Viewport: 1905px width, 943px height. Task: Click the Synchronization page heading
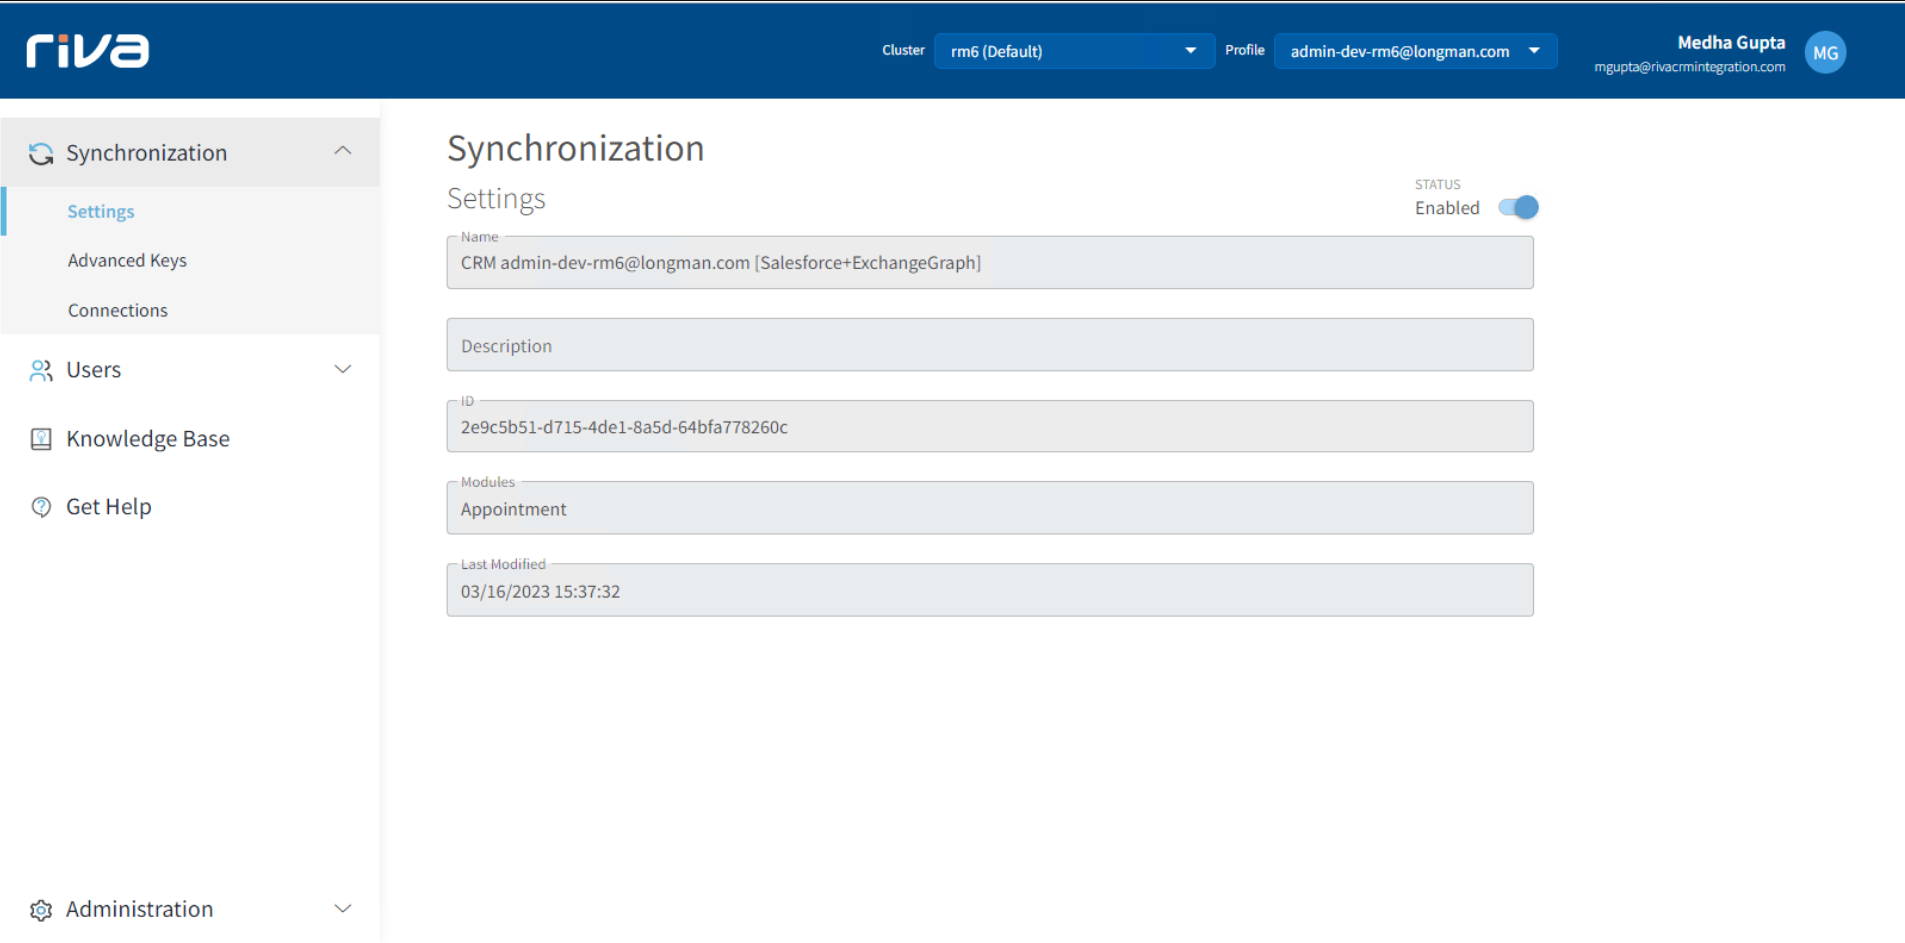click(x=576, y=149)
